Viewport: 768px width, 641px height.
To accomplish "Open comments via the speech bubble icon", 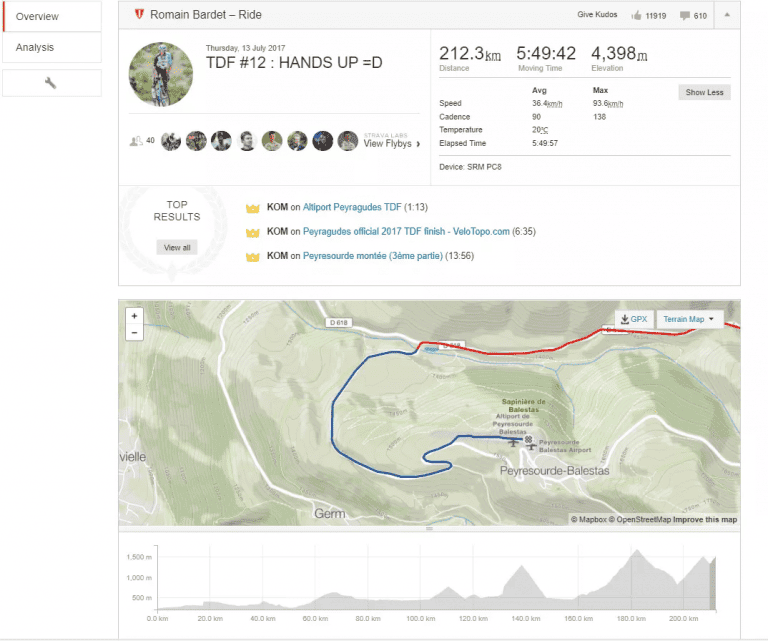I will (x=684, y=16).
